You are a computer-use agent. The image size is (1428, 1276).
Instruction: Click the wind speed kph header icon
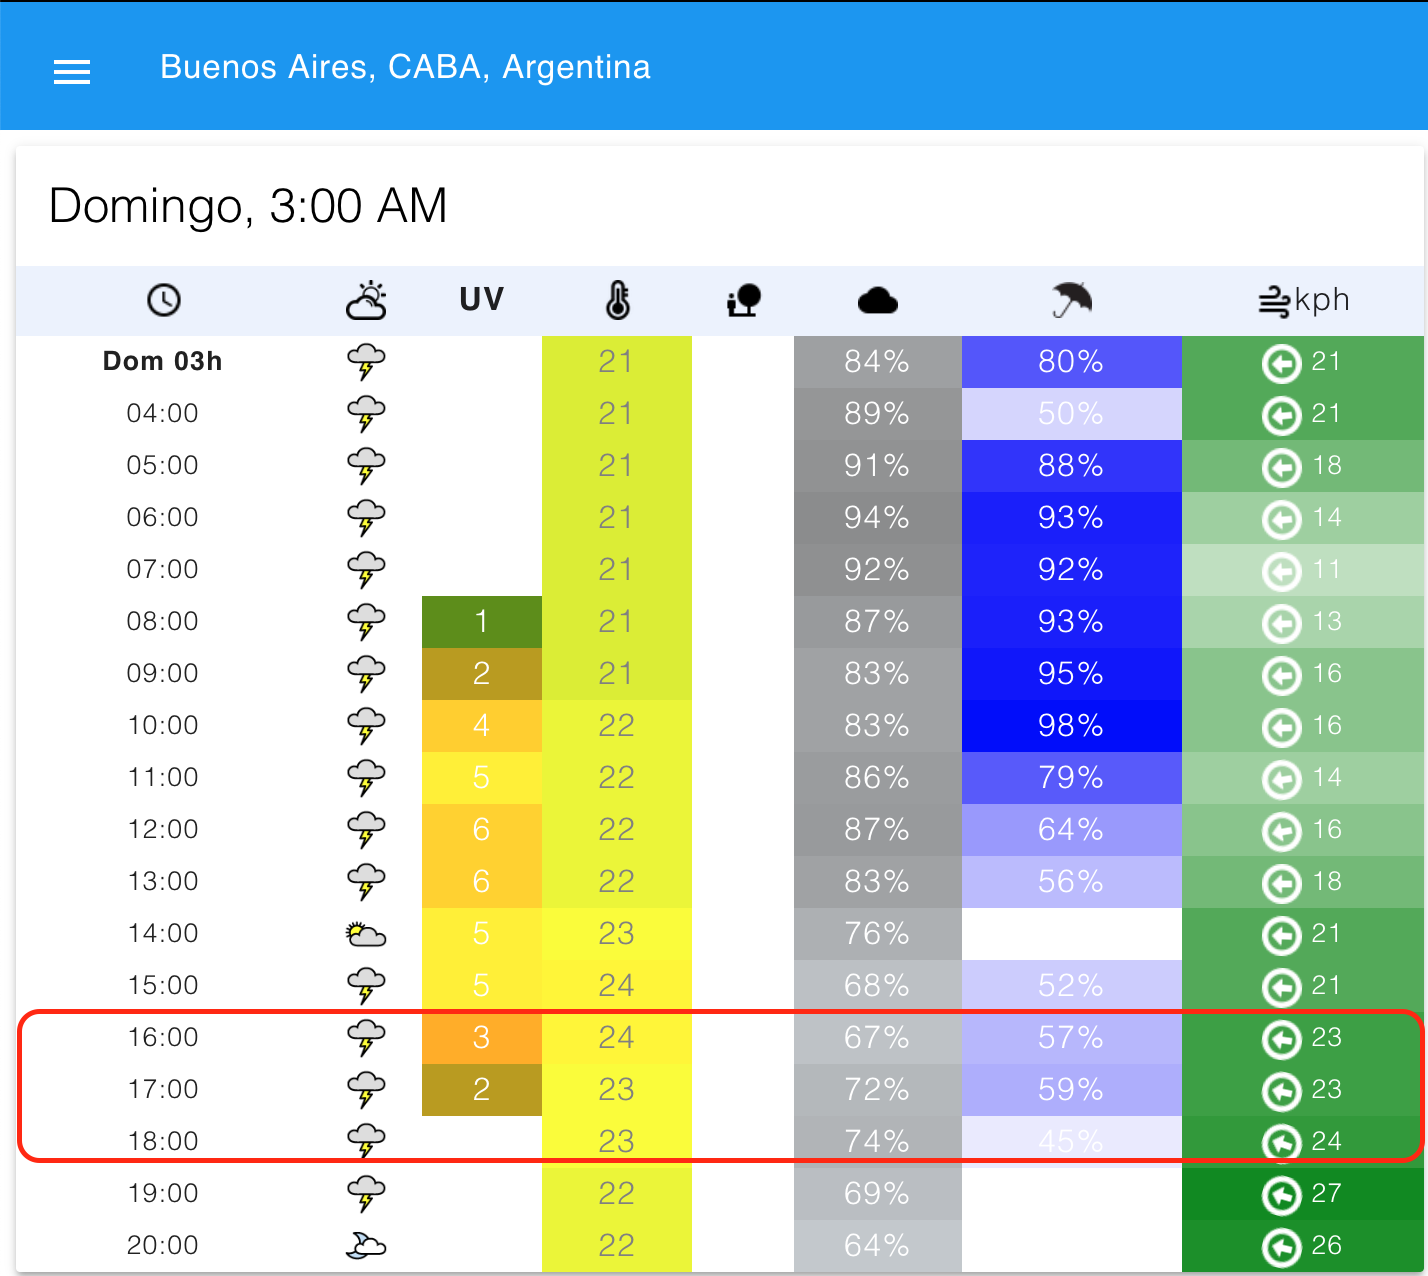[x=1274, y=302]
